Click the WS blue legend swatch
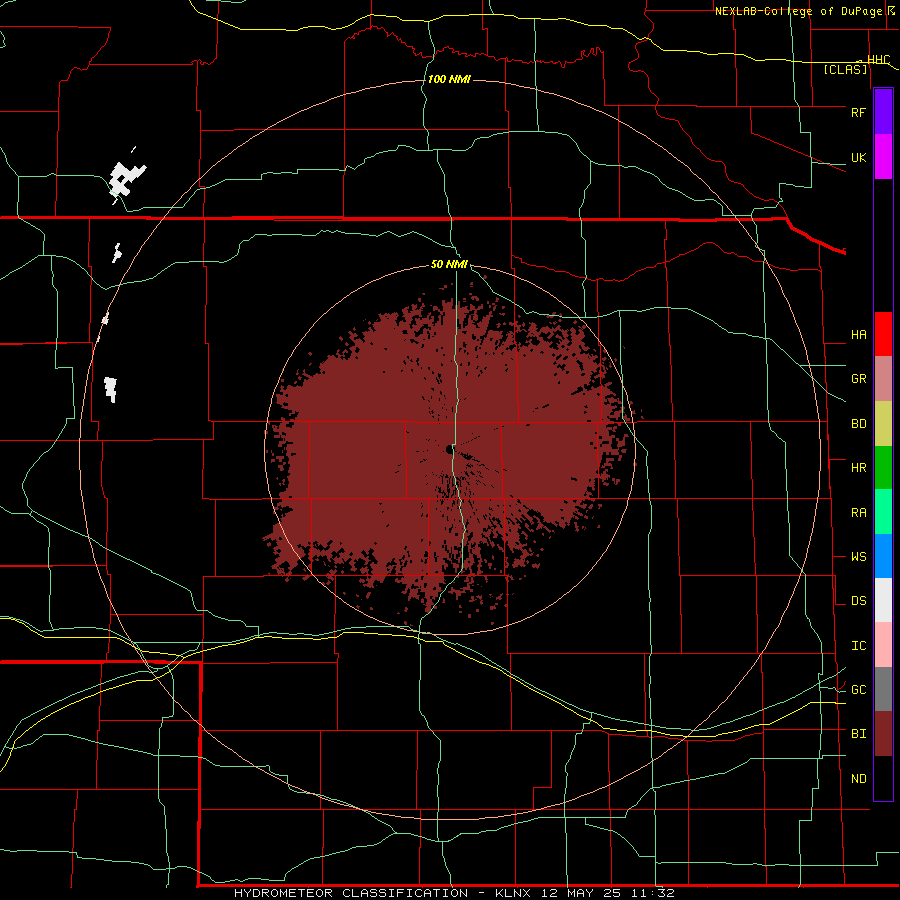This screenshot has height=900, width=900. coord(883,556)
